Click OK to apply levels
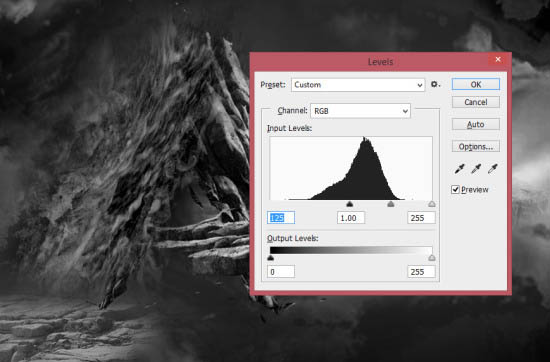 [x=476, y=84]
